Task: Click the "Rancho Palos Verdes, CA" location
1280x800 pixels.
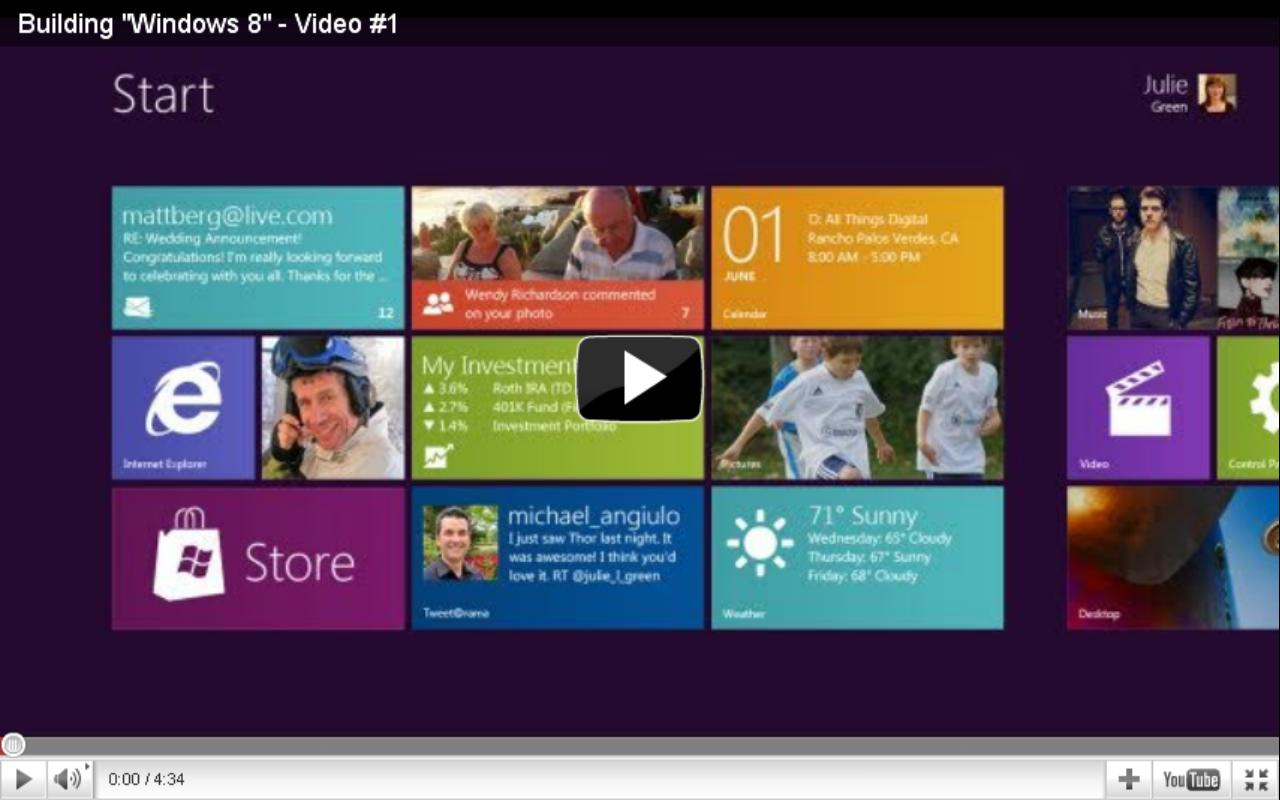Action: point(883,238)
